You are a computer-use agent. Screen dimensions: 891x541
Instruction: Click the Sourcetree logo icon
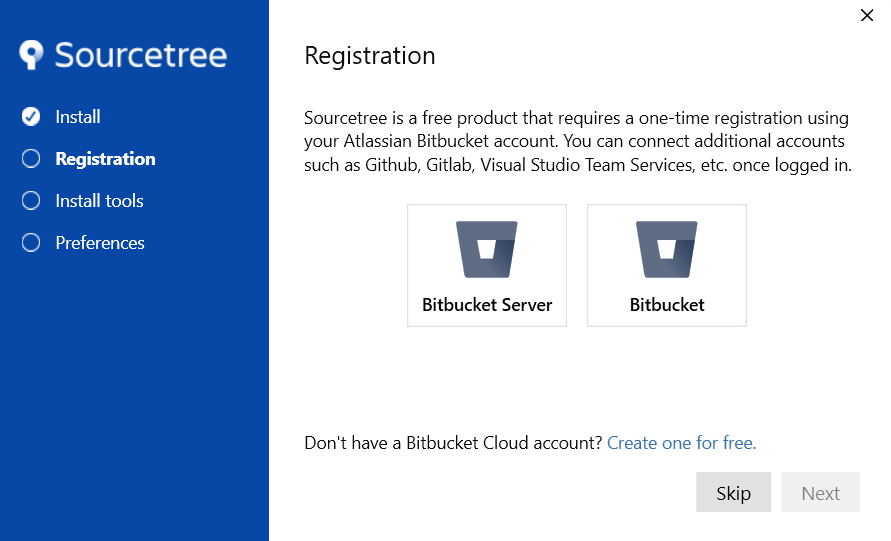coord(31,55)
